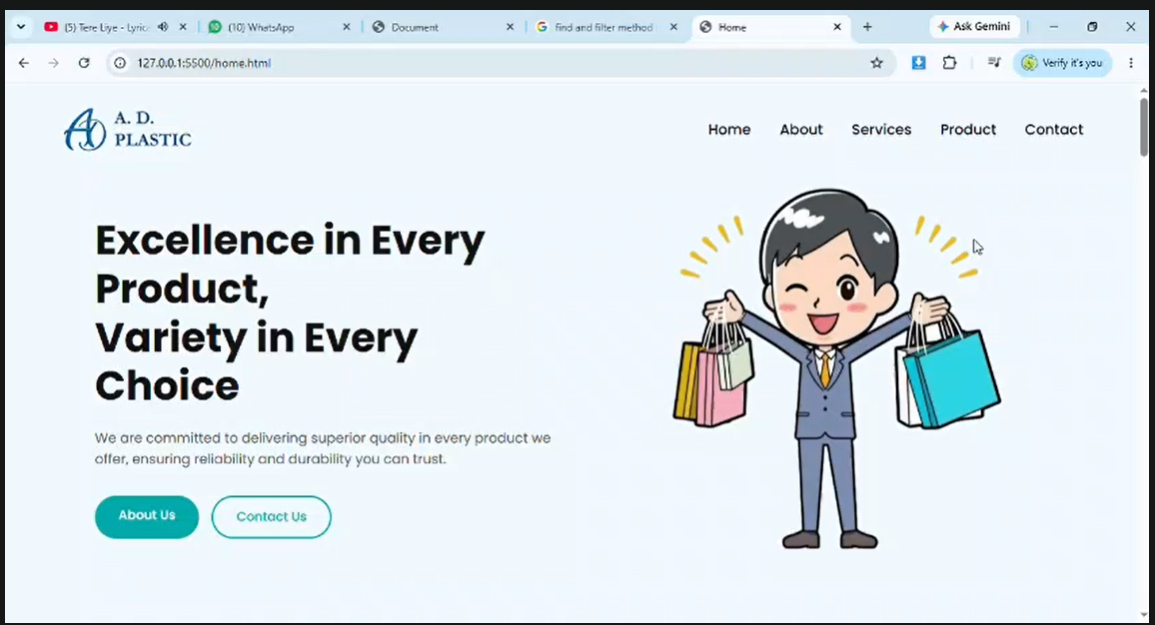Viewport: 1155px width, 625px height.
Task: Click the About Us button
Action: tap(147, 516)
